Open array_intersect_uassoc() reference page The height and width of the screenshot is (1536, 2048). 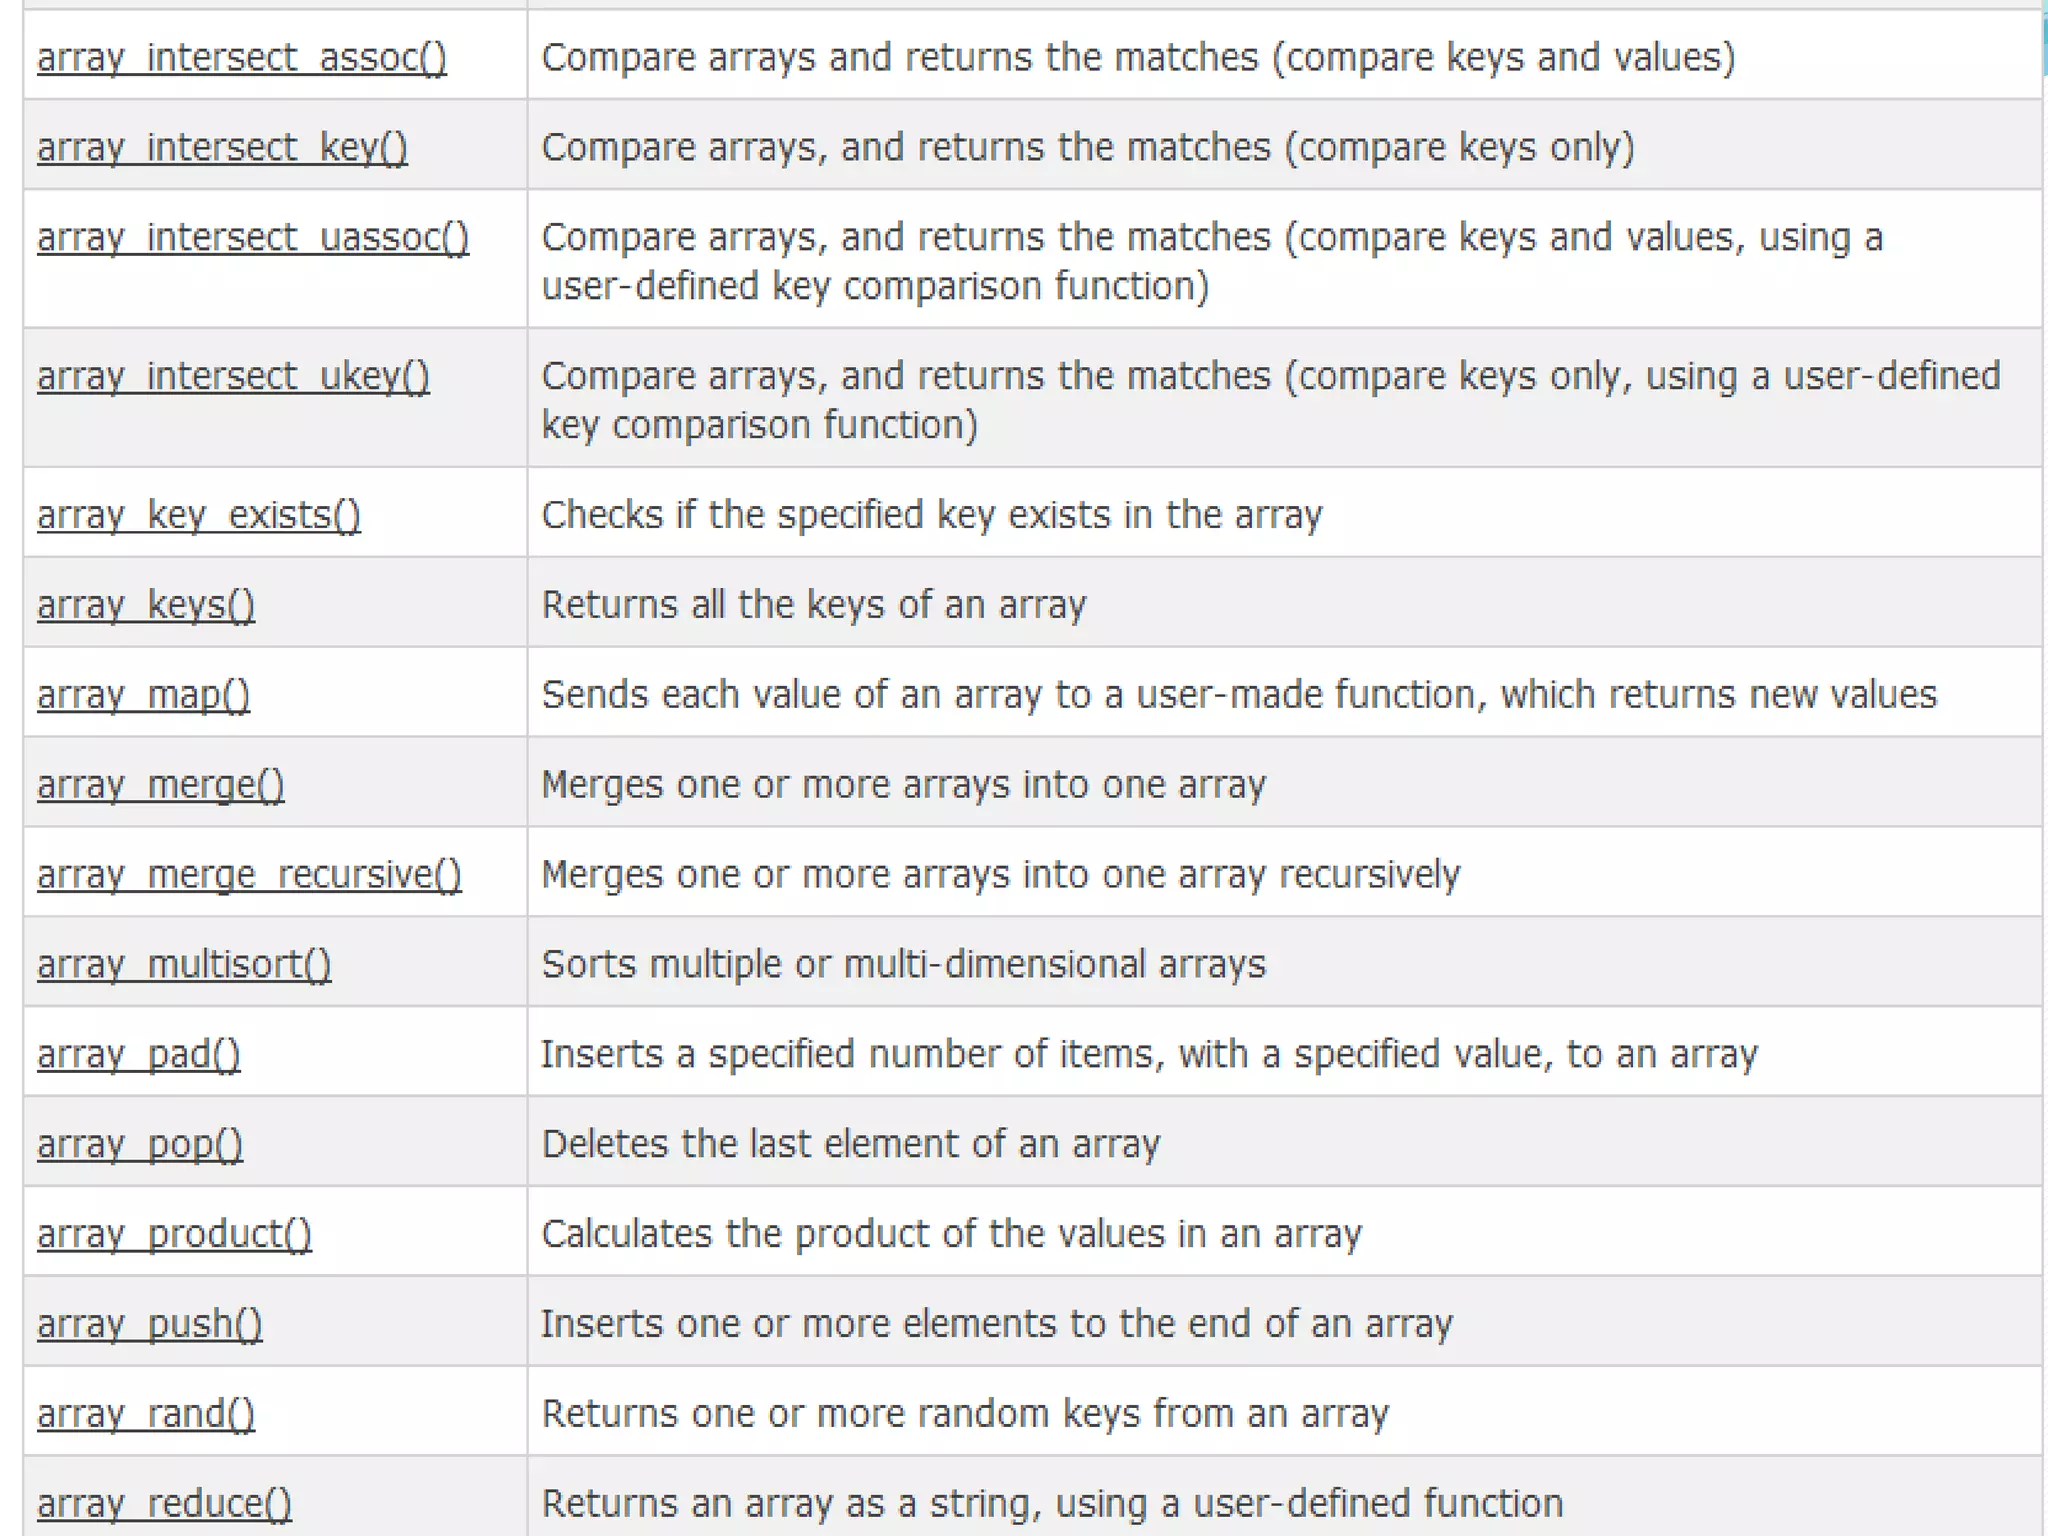(x=253, y=238)
